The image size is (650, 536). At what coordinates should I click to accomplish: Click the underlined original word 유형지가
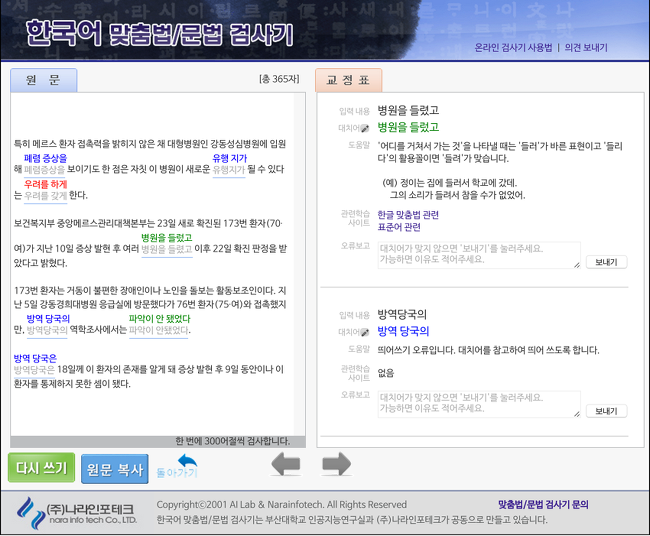[x=229, y=170]
